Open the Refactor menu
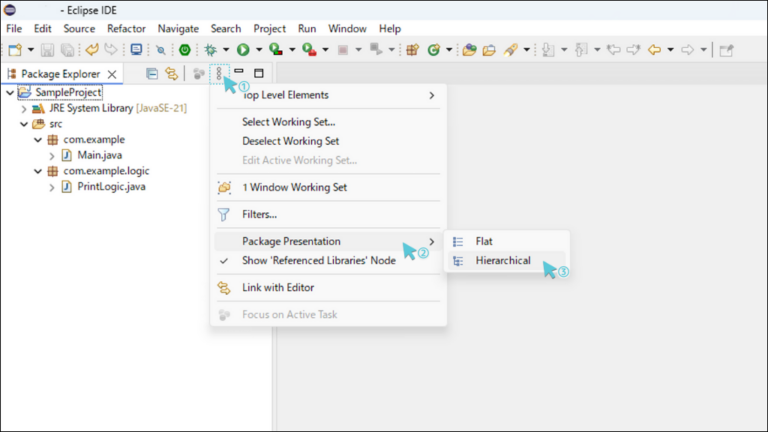This screenshot has height=432, width=768. 126,28
